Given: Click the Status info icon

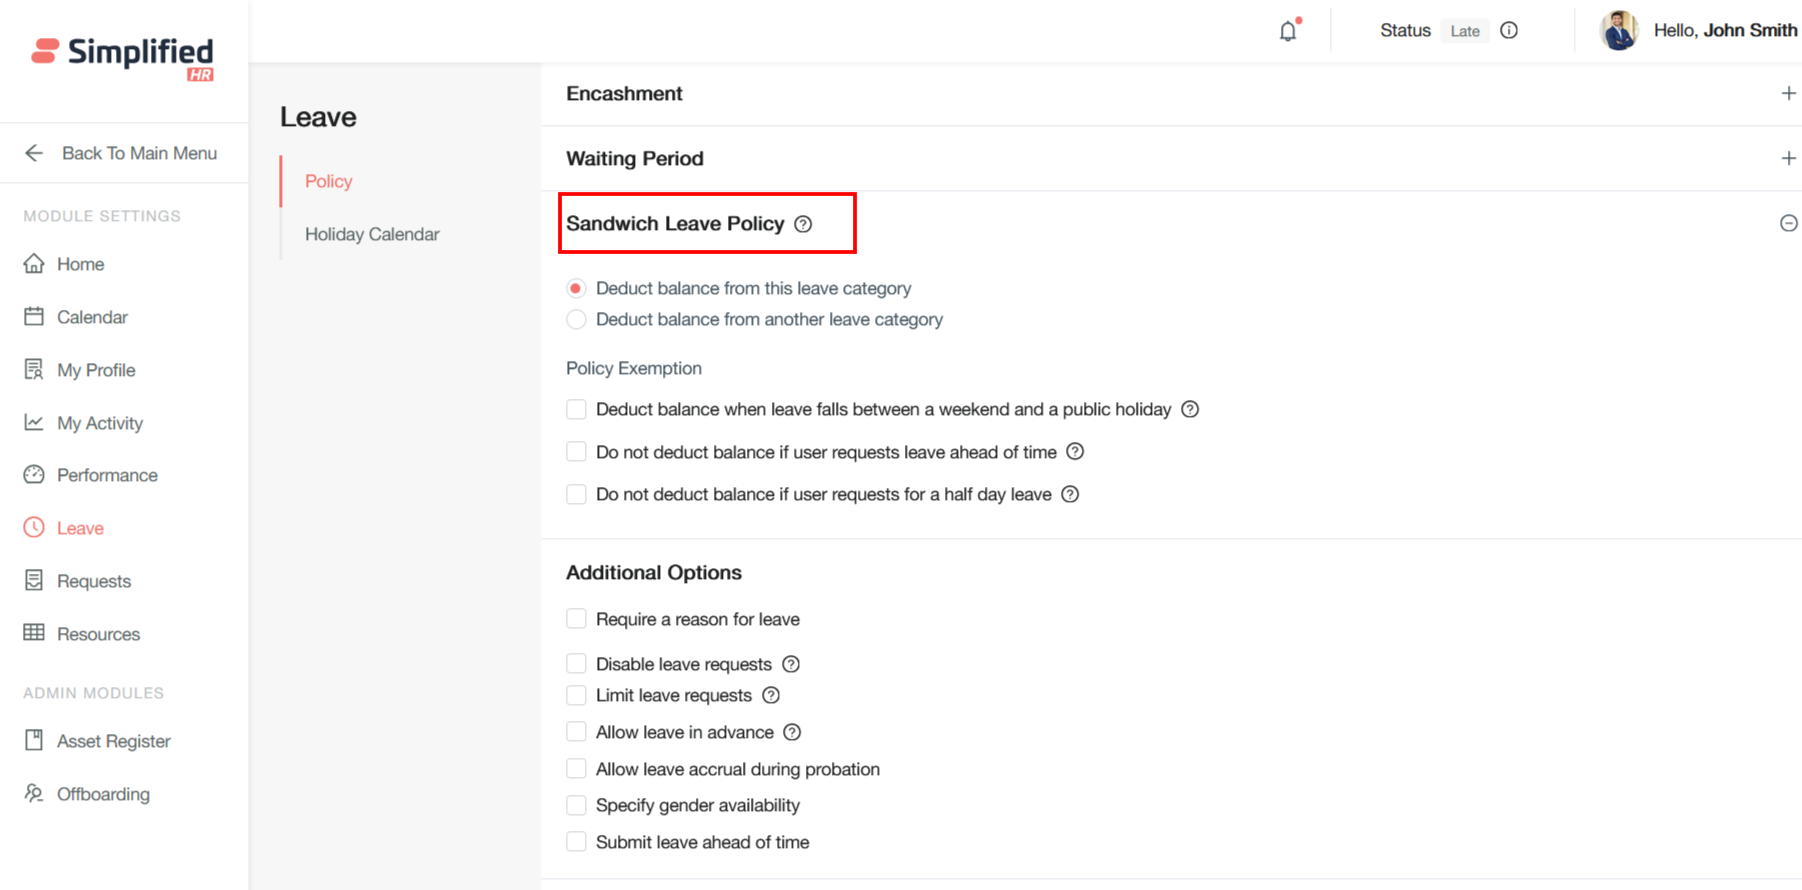Looking at the screenshot, I should (x=1509, y=30).
